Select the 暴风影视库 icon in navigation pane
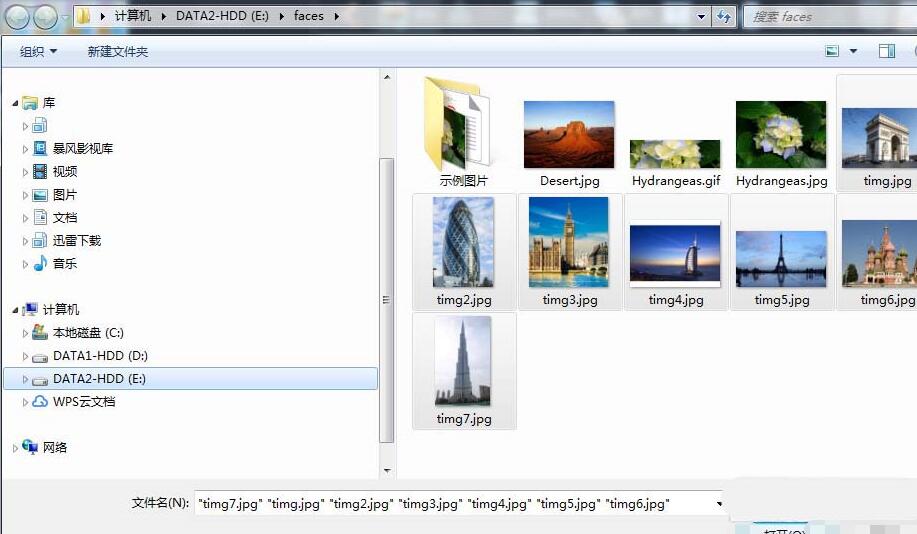The height and width of the screenshot is (534, 917). (x=40, y=149)
